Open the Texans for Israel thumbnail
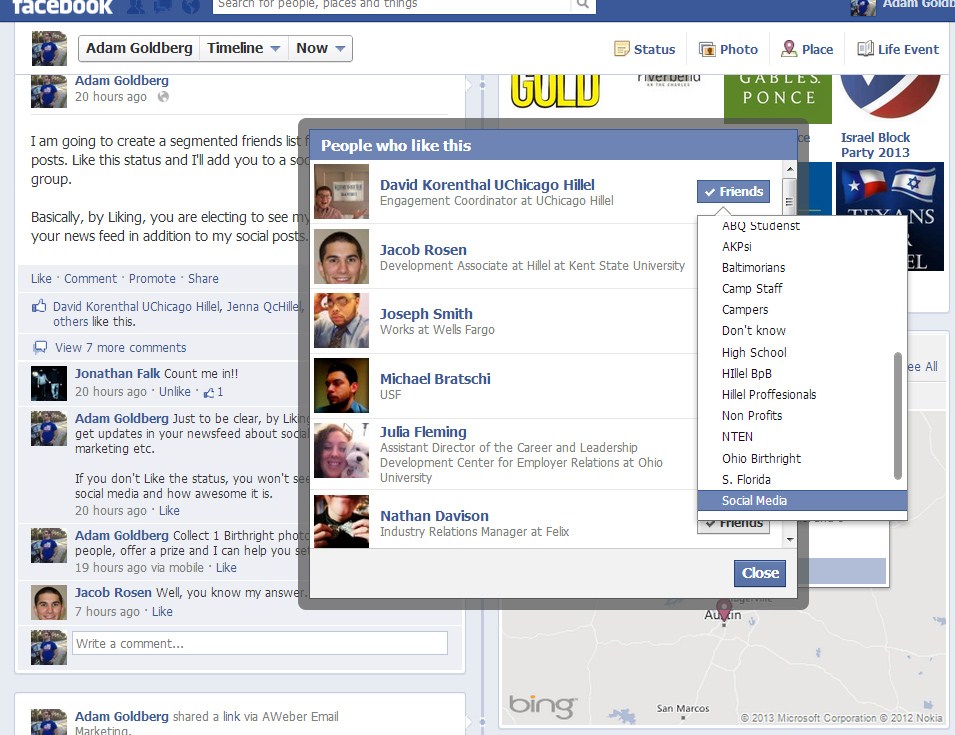Viewport: 955px width, 735px height. tap(889, 216)
